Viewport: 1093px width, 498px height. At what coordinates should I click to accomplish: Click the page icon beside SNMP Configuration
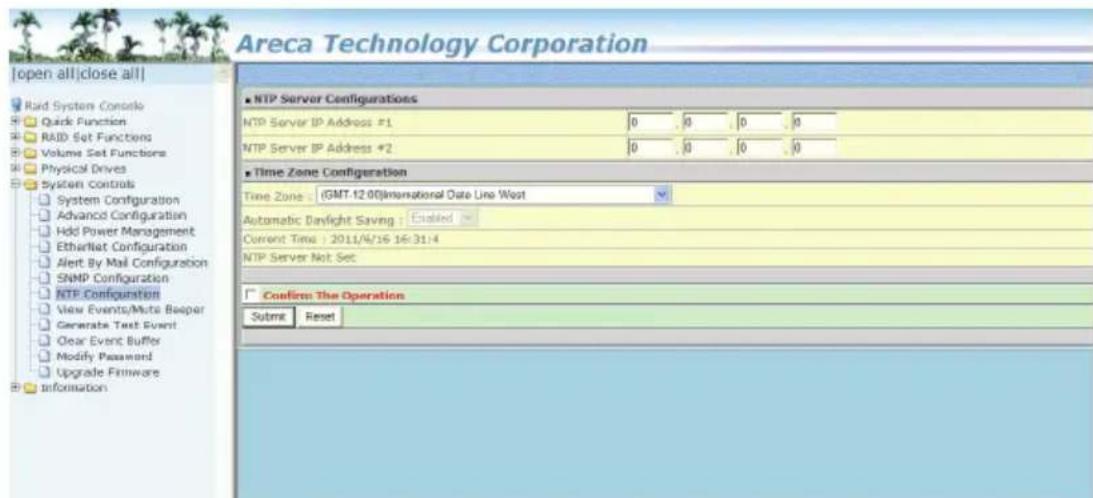click(45, 278)
